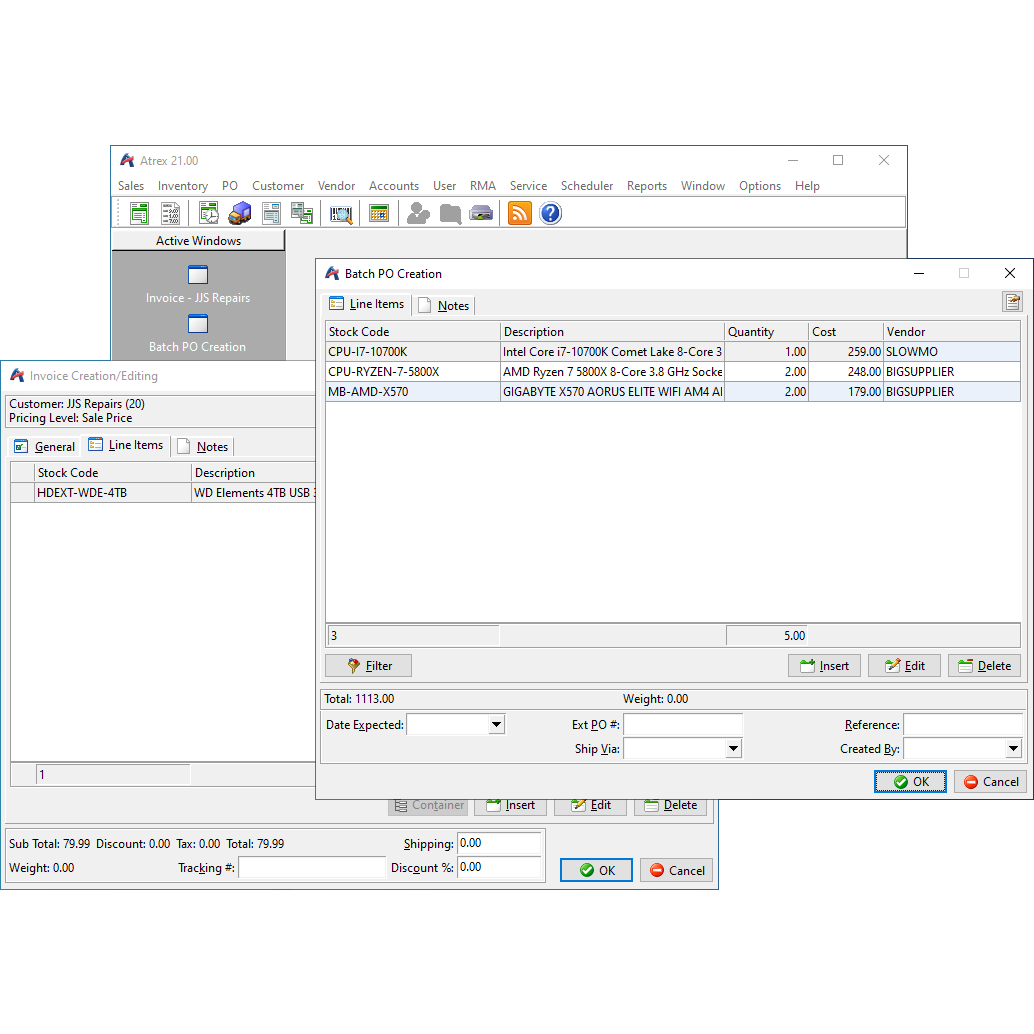Open the Reports menu
The width and height of the screenshot is (1034, 1034).
click(x=647, y=186)
